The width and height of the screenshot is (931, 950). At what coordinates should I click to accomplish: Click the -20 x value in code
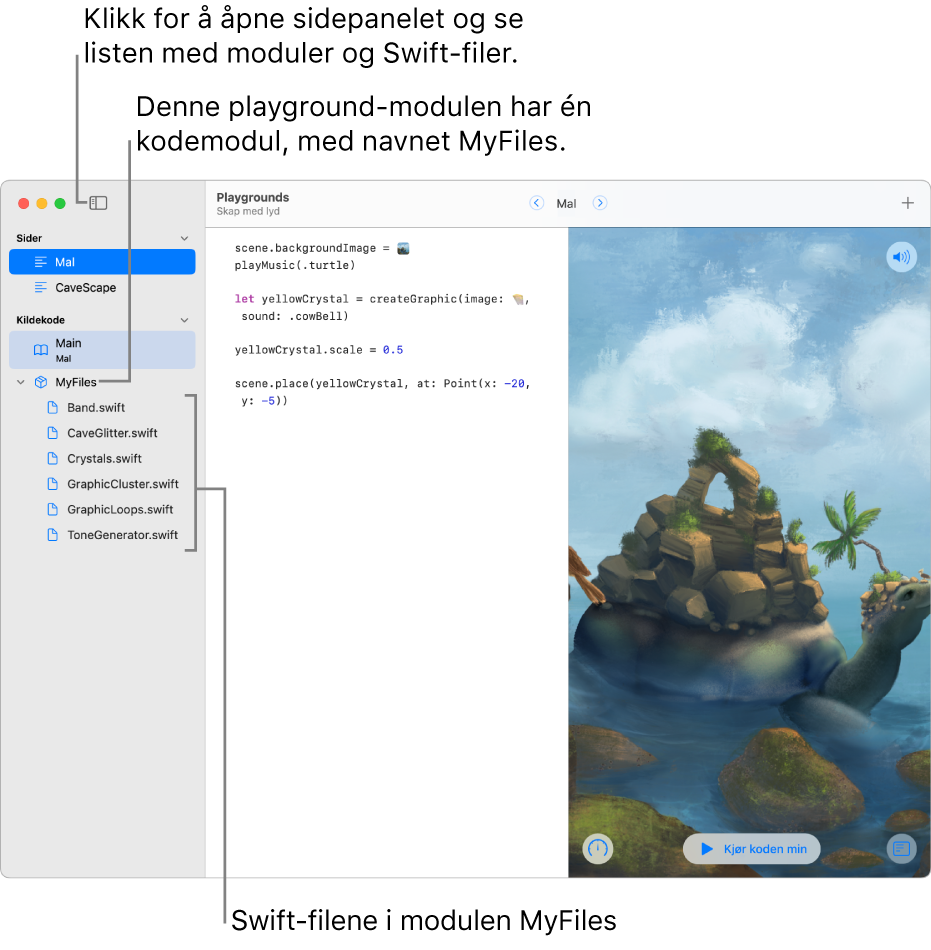click(514, 384)
